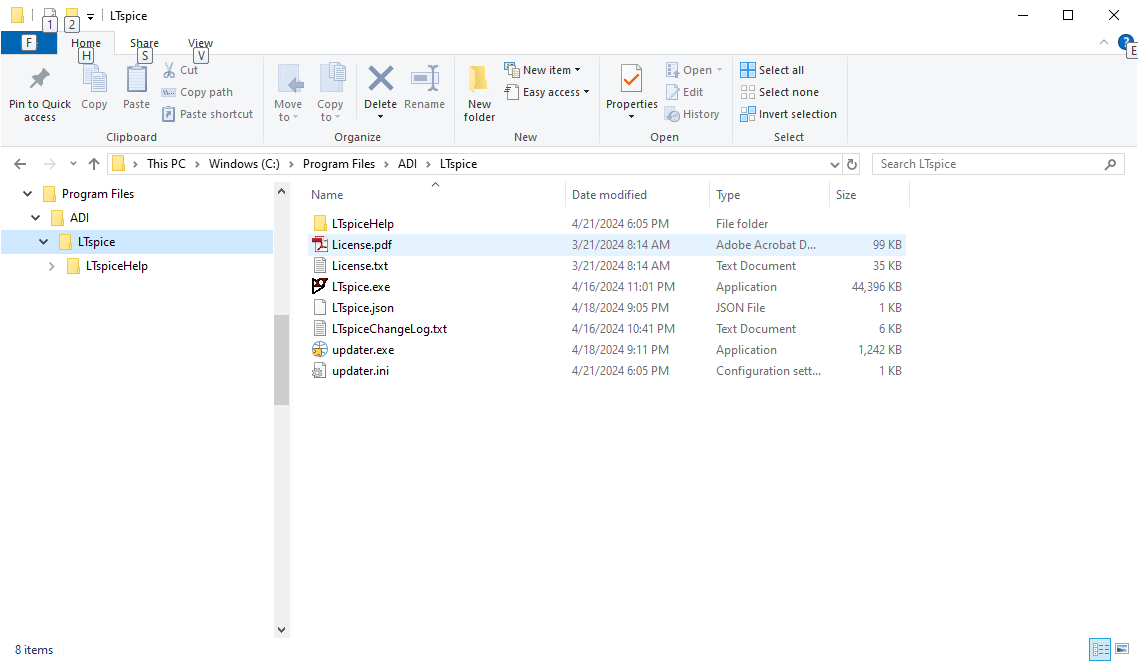The width and height of the screenshot is (1138, 662).
Task: Select the LTspiceHelp folder in file list
Action: 362,224
